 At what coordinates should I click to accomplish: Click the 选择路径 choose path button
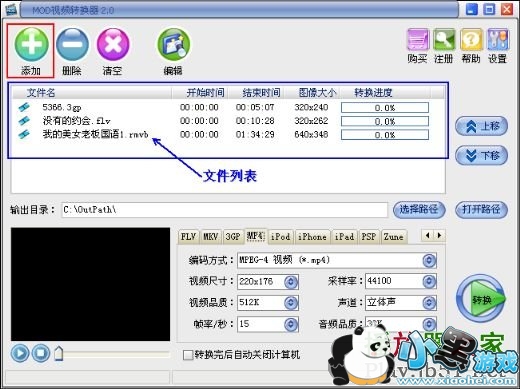coord(419,210)
